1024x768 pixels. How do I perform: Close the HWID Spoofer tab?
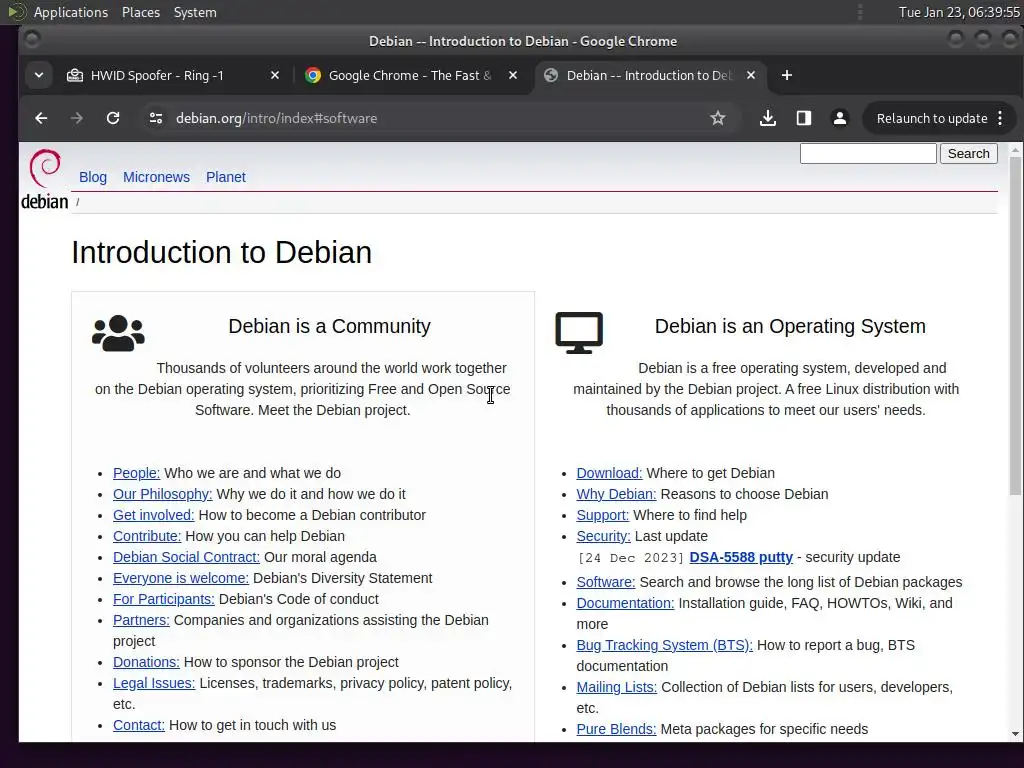point(275,76)
